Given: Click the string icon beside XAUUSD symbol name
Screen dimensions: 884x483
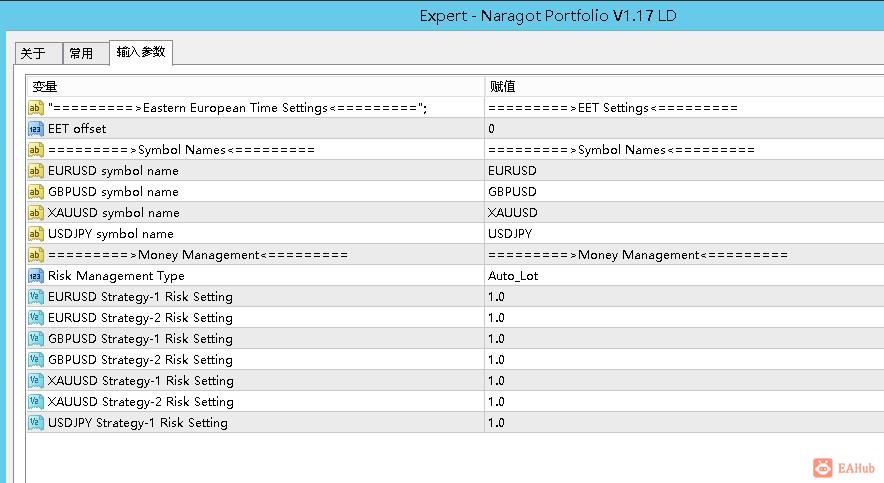Looking at the screenshot, I should click(36, 213).
